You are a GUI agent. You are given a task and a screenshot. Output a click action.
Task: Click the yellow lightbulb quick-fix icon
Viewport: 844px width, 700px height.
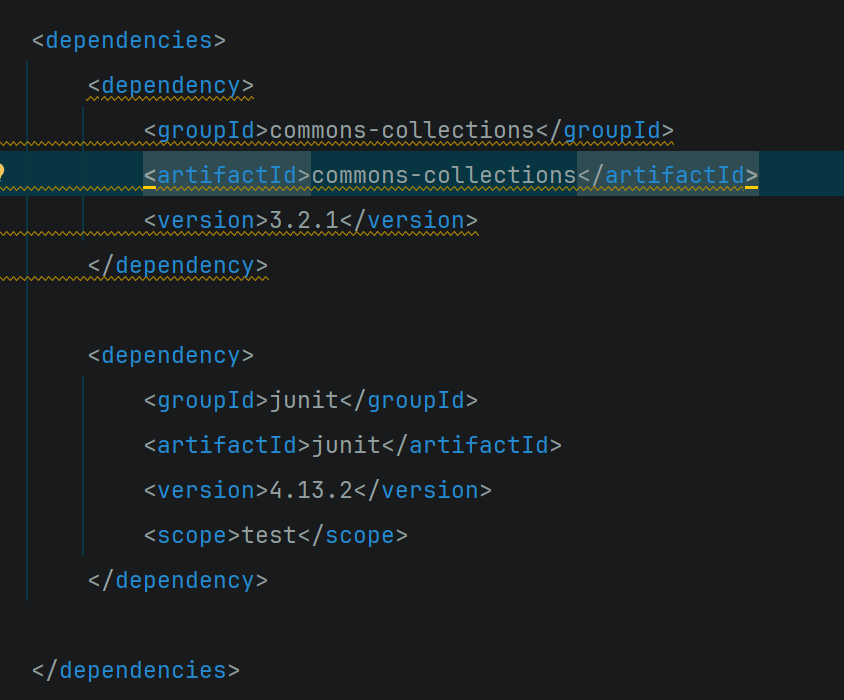(2, 172)
